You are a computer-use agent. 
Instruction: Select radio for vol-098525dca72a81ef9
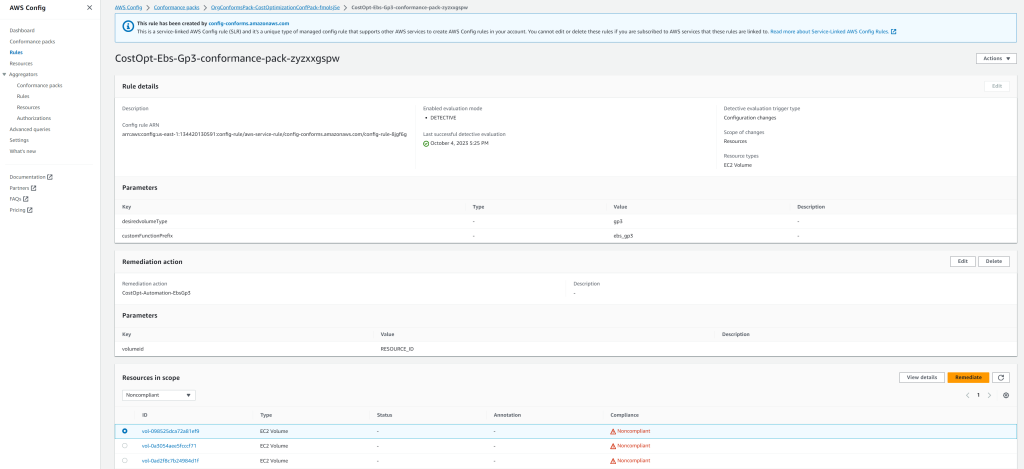125,431
